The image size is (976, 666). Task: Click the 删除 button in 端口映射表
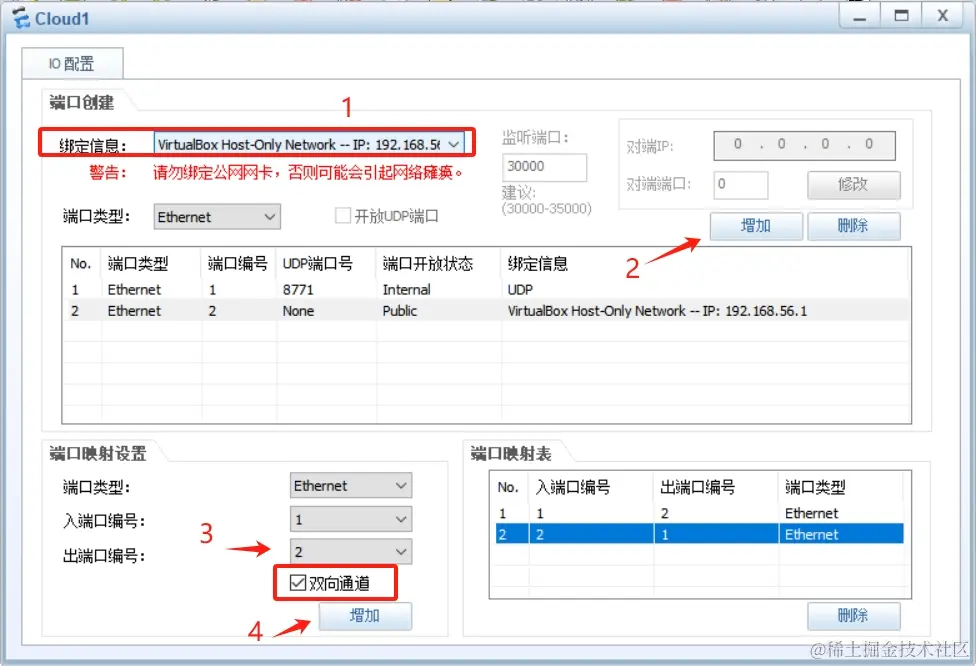click(x=853, y=616)
